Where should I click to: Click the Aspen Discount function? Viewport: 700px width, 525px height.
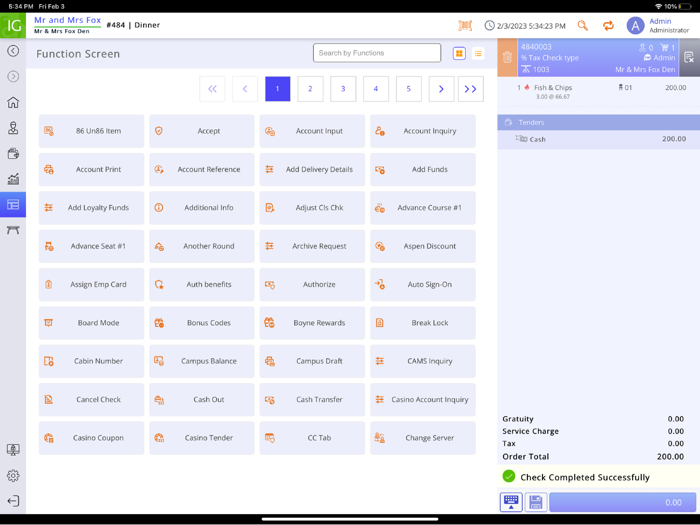423,246
